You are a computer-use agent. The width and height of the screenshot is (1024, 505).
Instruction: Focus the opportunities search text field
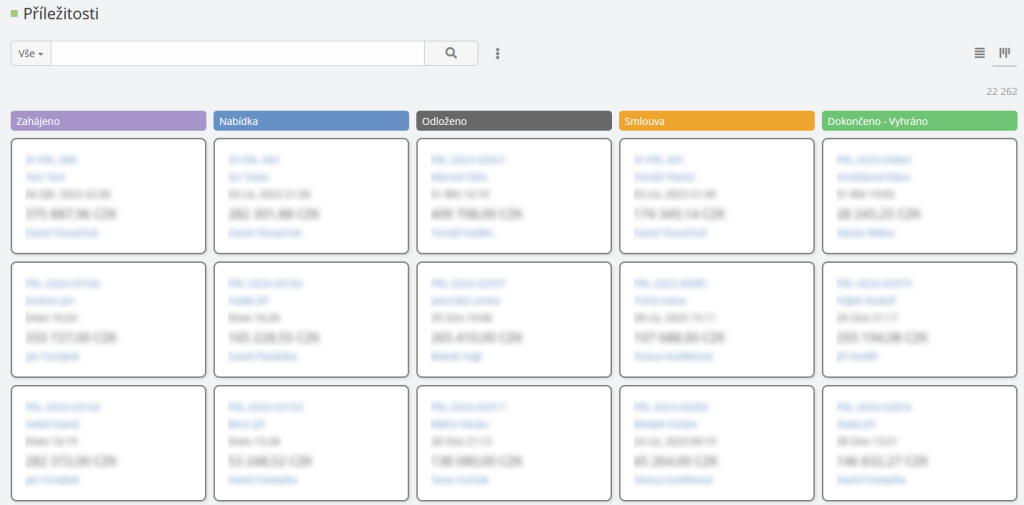coord(237,53)
